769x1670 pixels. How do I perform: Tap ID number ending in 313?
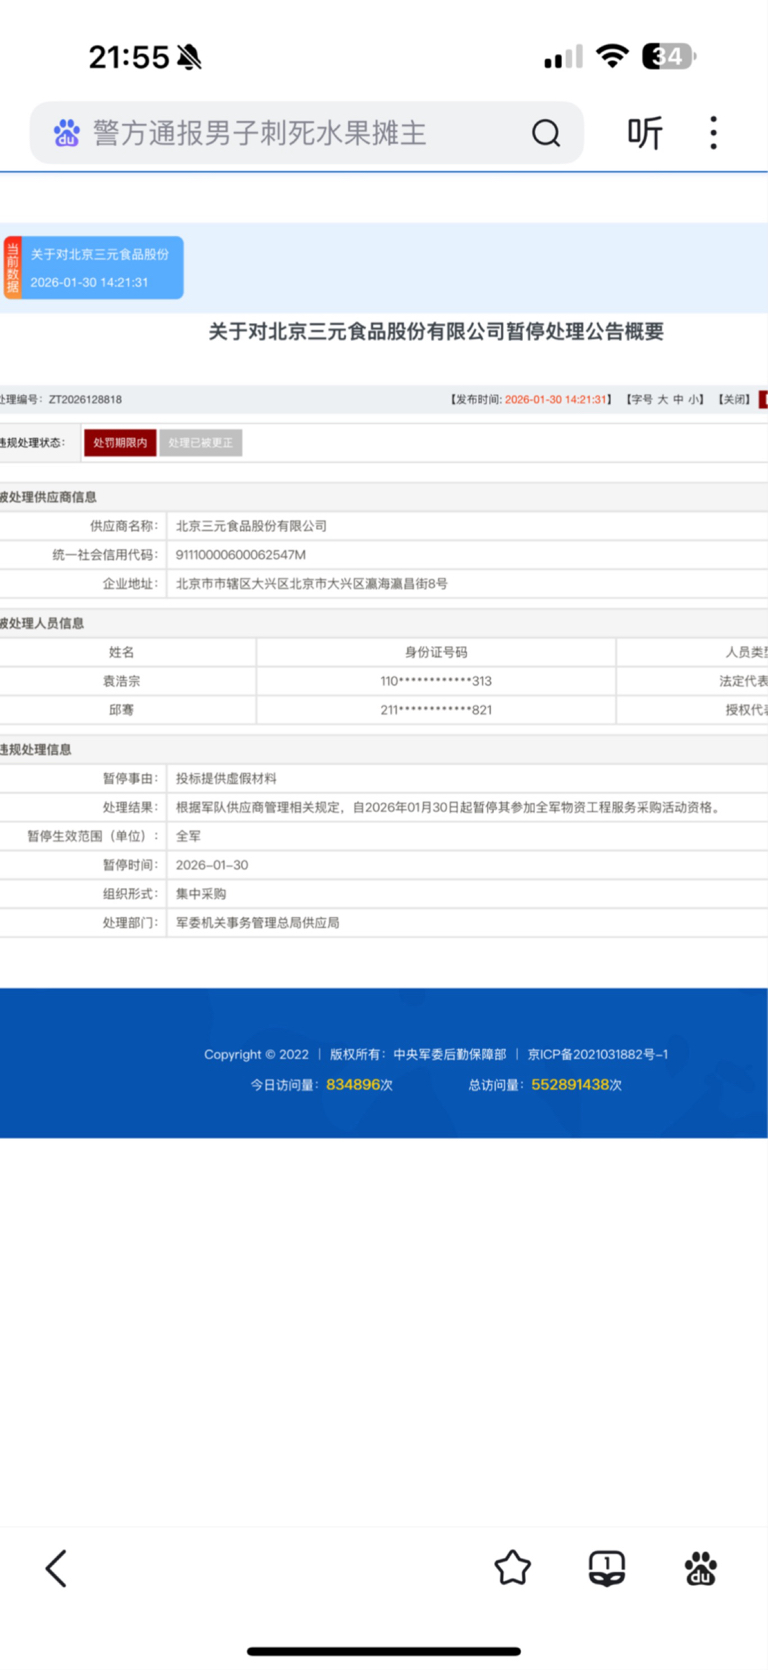coord(436,681)
